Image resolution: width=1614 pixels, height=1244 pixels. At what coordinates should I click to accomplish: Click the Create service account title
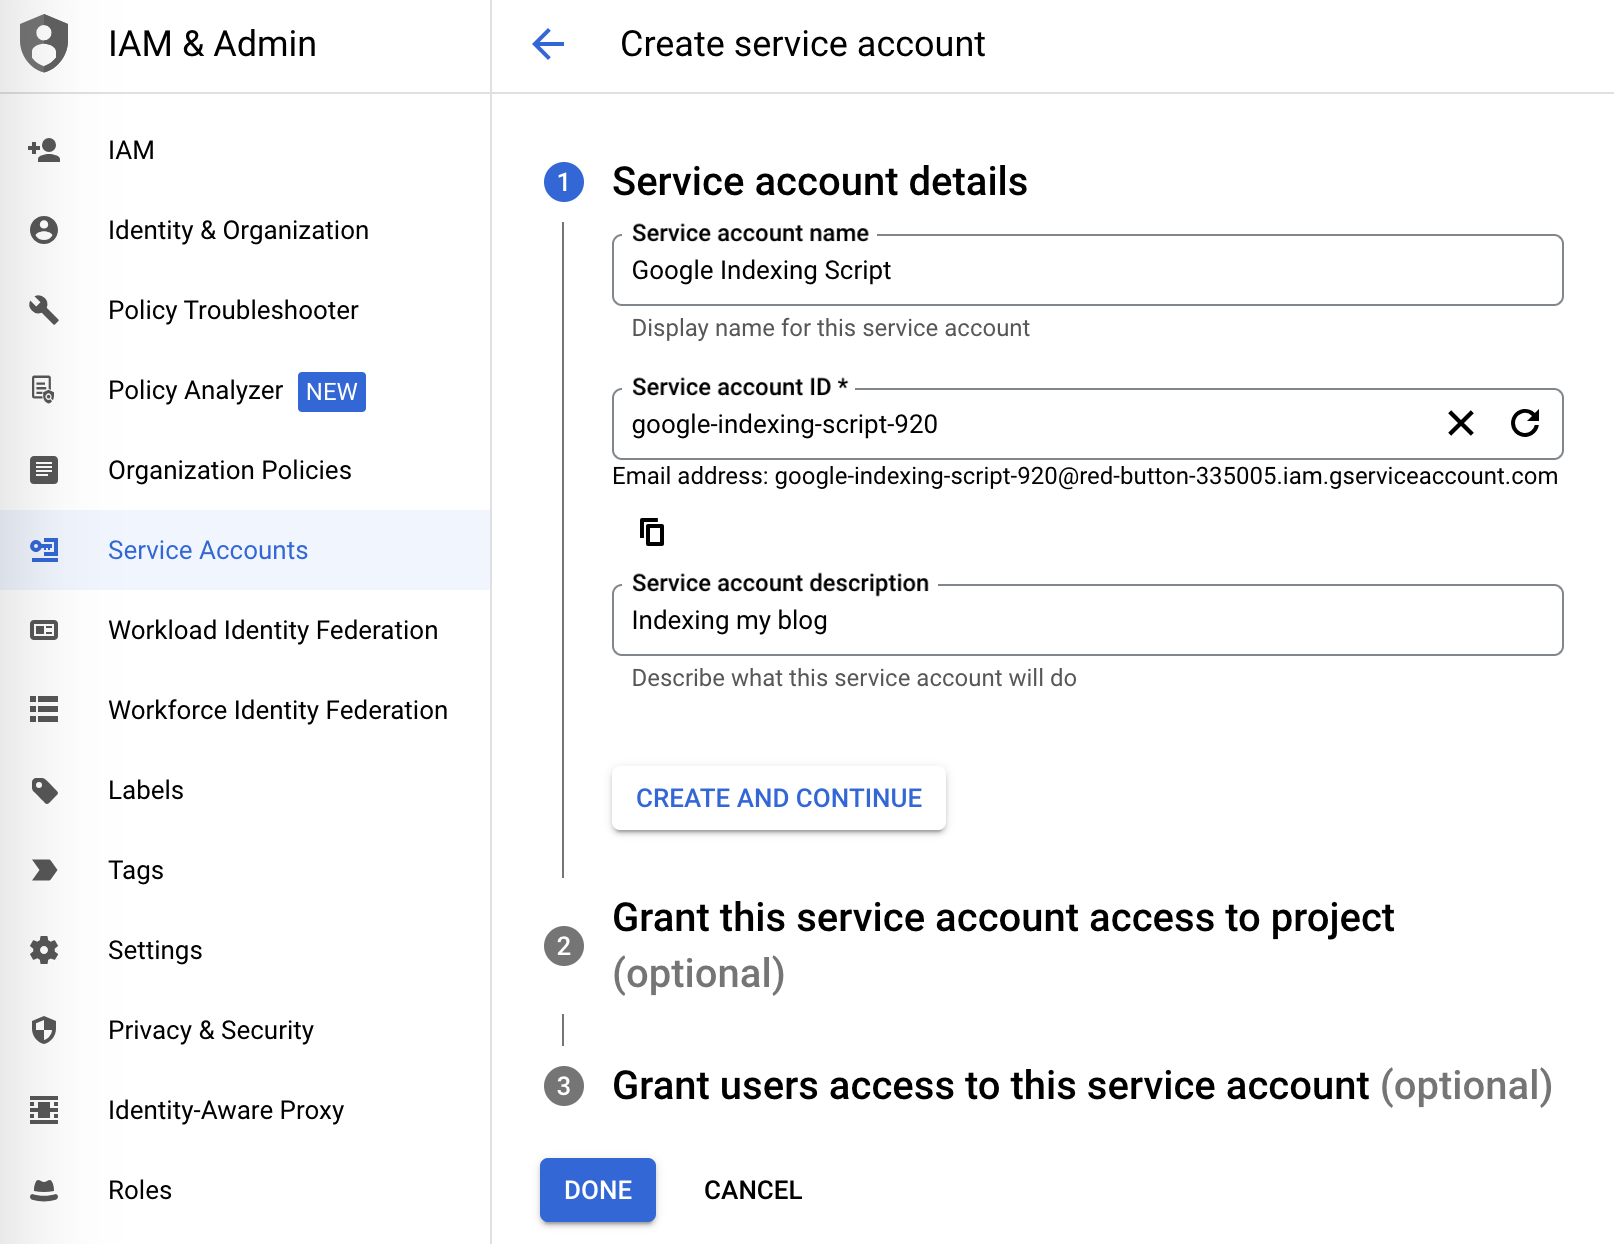tap(803, 44)
